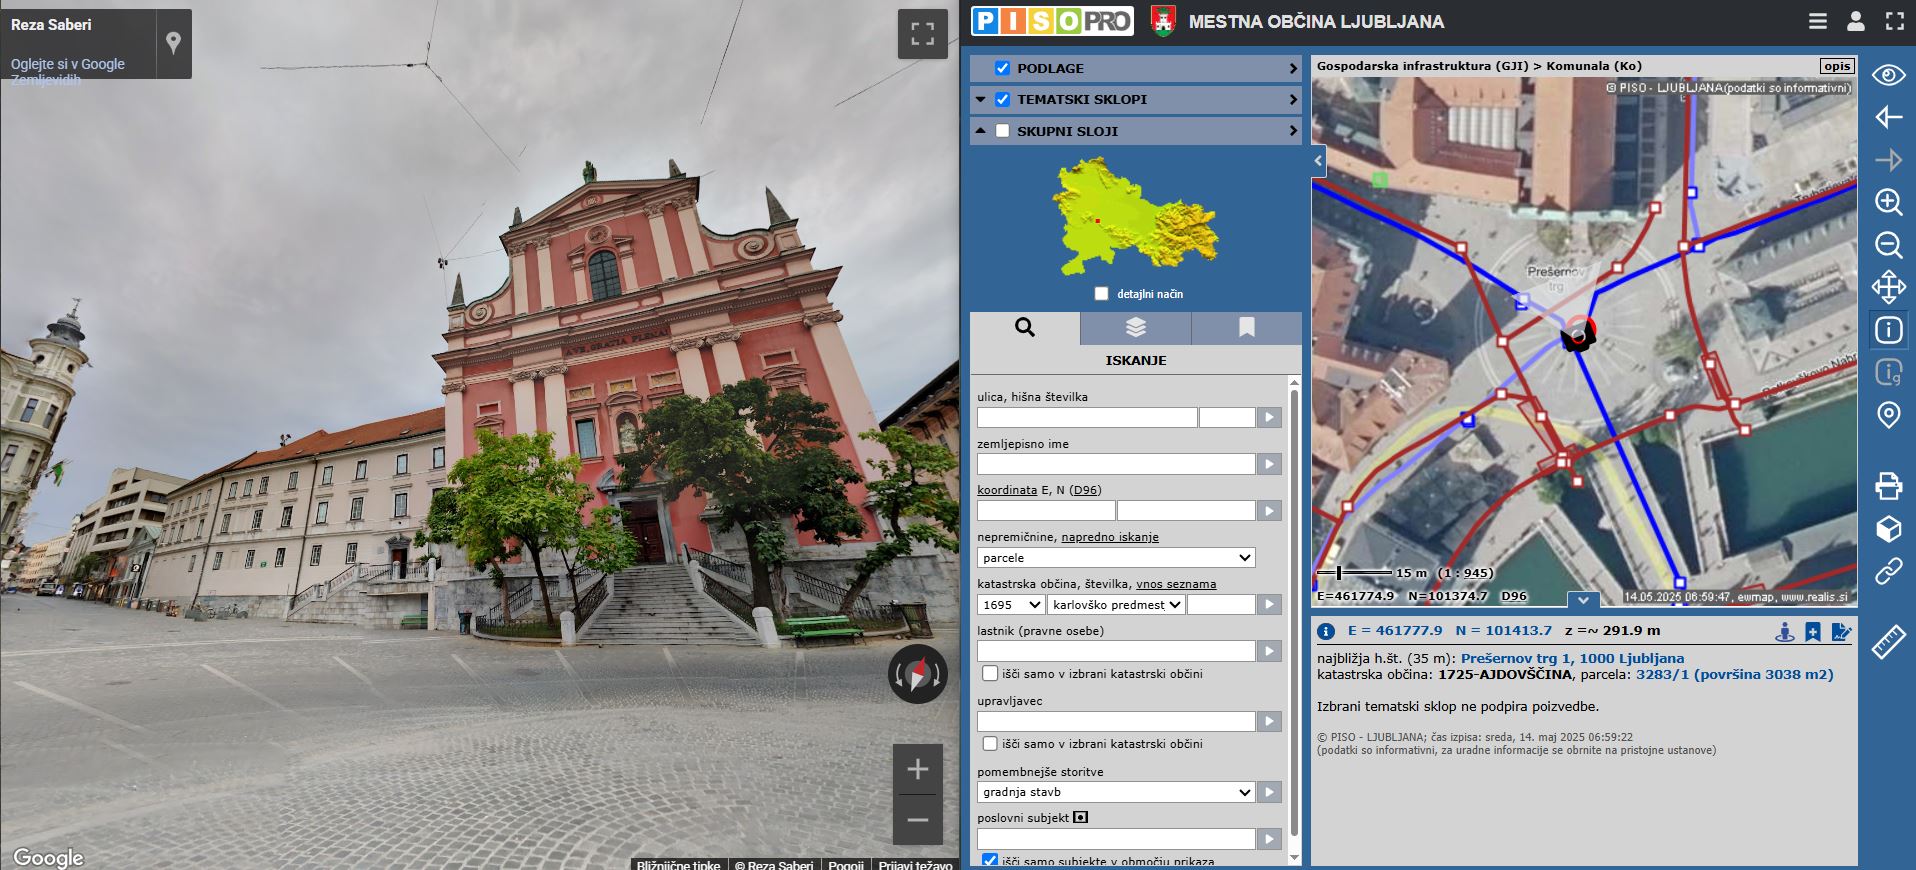The width and height of the screenshot is (1916, 870).
Task: Open the measure ruler tool
Action: (1888, 642)
